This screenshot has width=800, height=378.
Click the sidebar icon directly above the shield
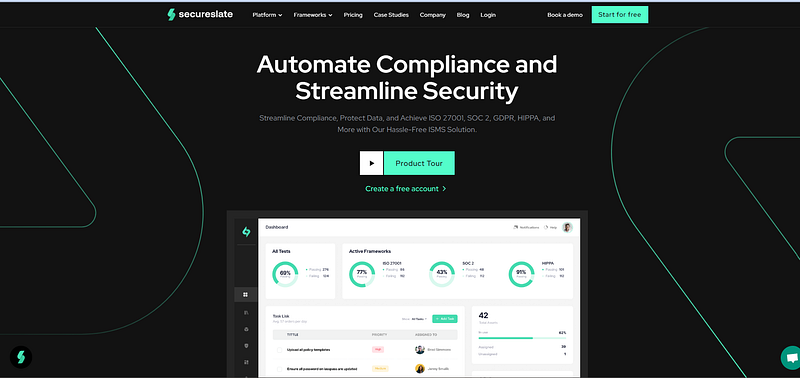coord(245,329)
